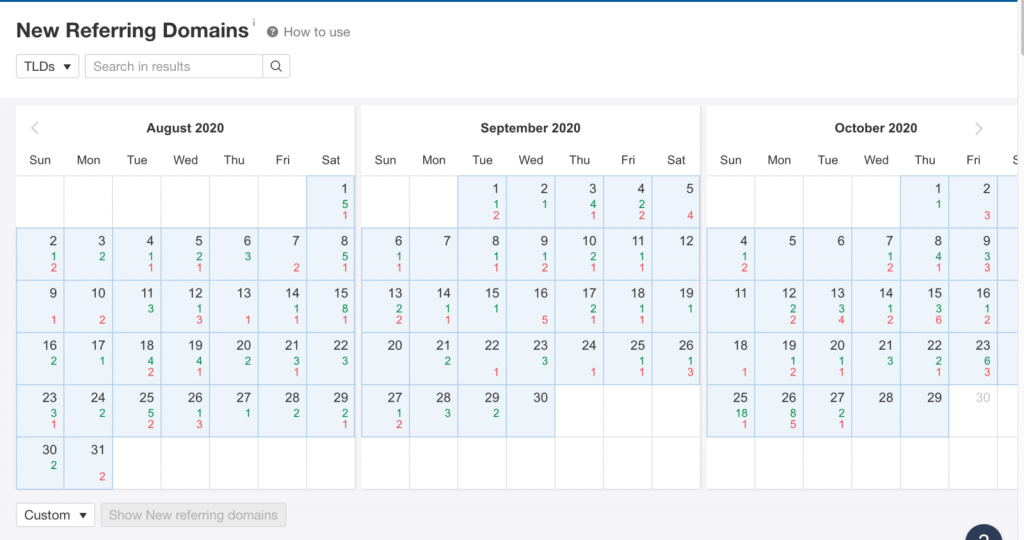Open the How to use link
This screenshot has width=1024, height=540.
pyautogui.click(x=316, y=32)
